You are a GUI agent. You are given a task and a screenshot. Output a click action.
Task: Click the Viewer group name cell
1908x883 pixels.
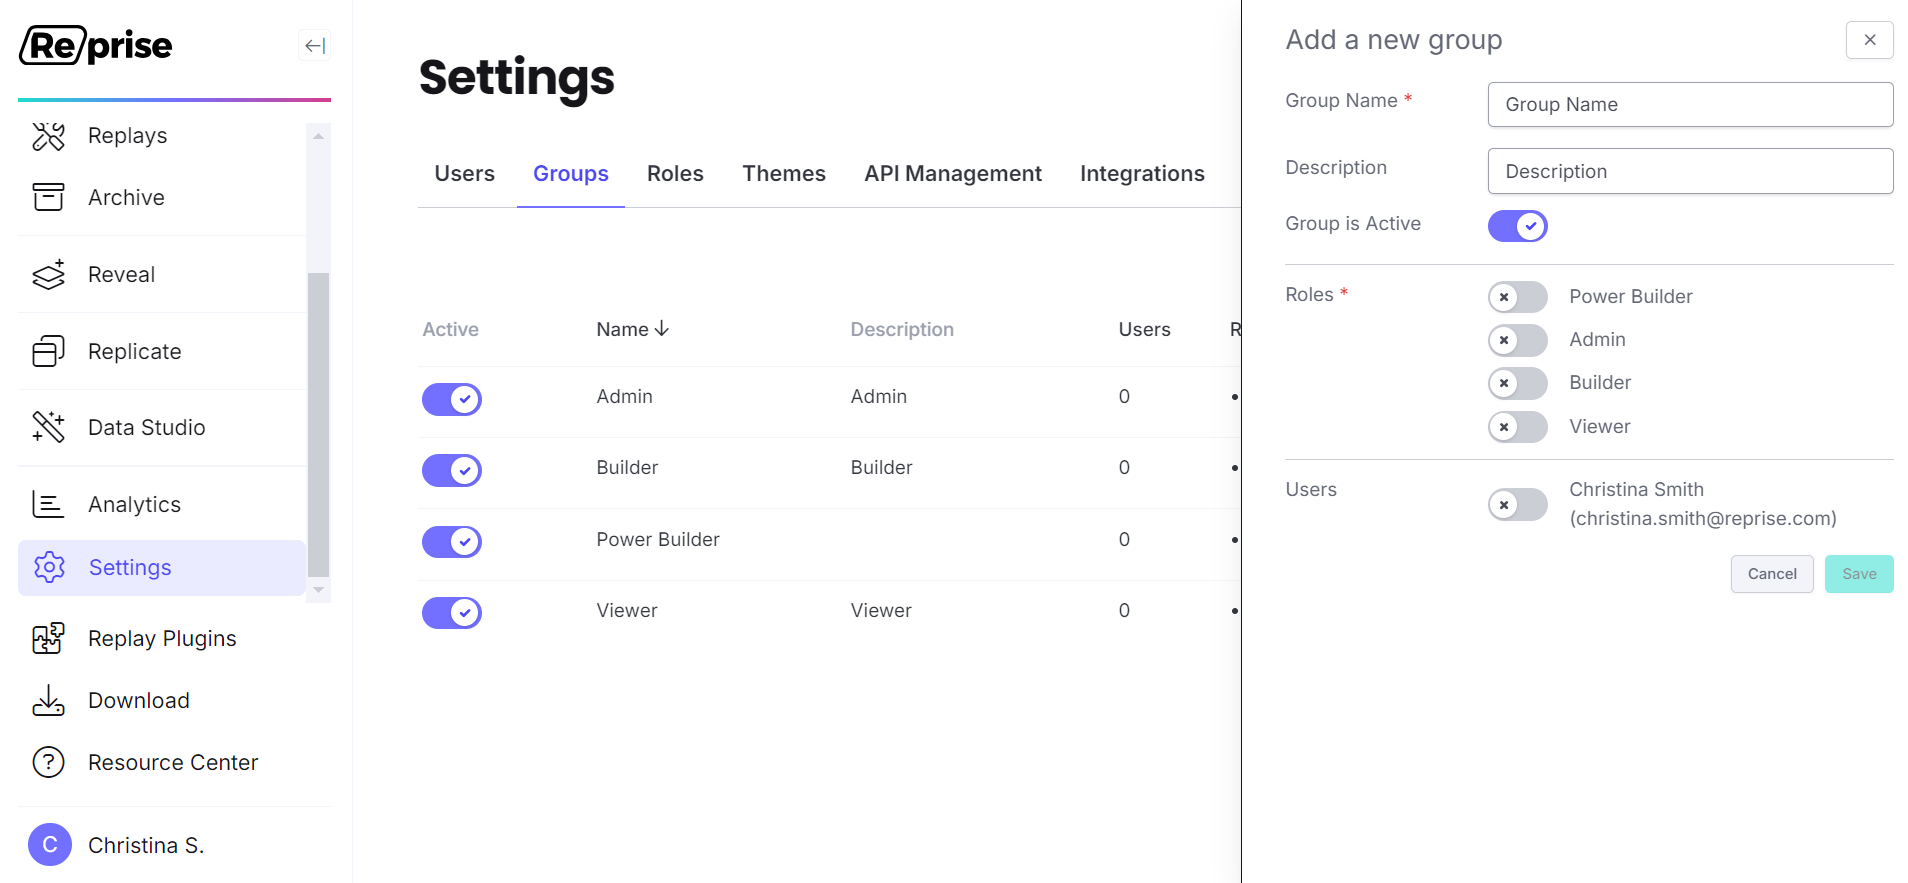pyautogui.click(x=627, y=610)
